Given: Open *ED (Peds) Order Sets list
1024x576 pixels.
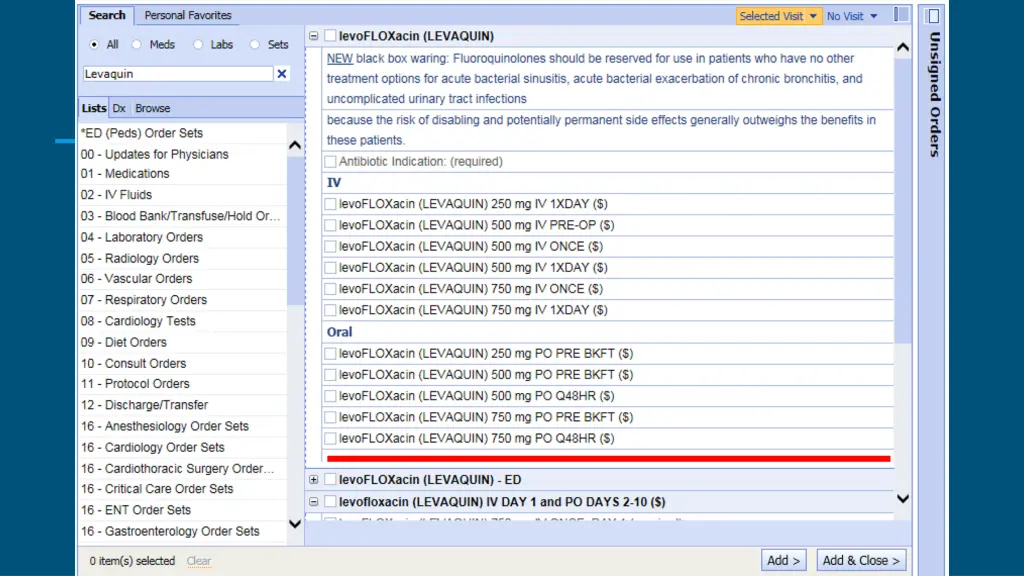Looking at the screenshot, I should point(142,133).
